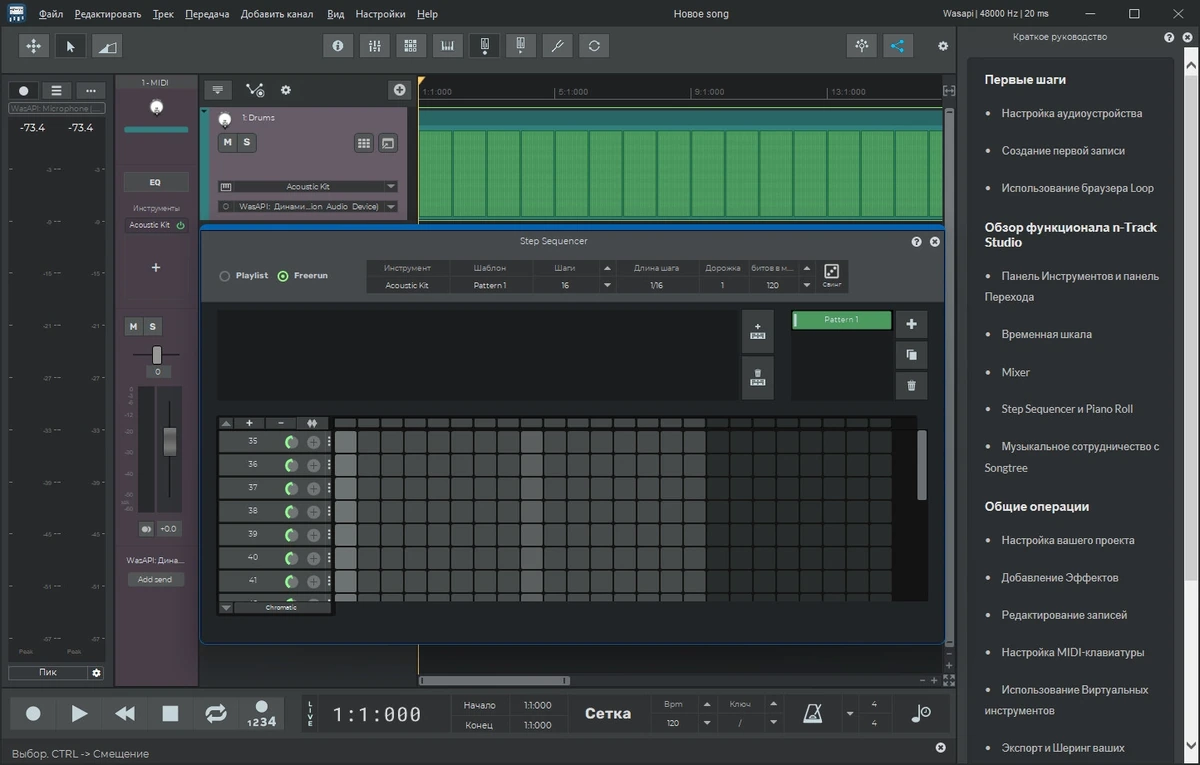Delete pattern from the playlist sequence
Viewport: 1200px width, 765px height.
(757, 377)
